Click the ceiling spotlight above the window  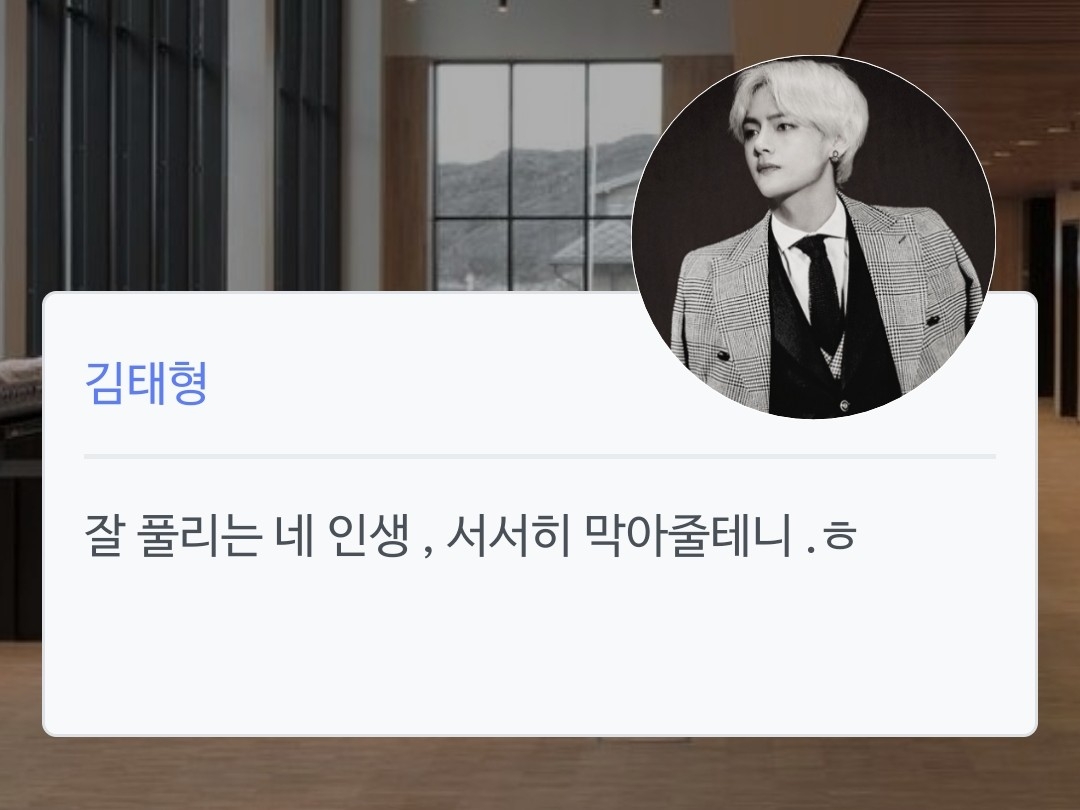coord(502,6)
